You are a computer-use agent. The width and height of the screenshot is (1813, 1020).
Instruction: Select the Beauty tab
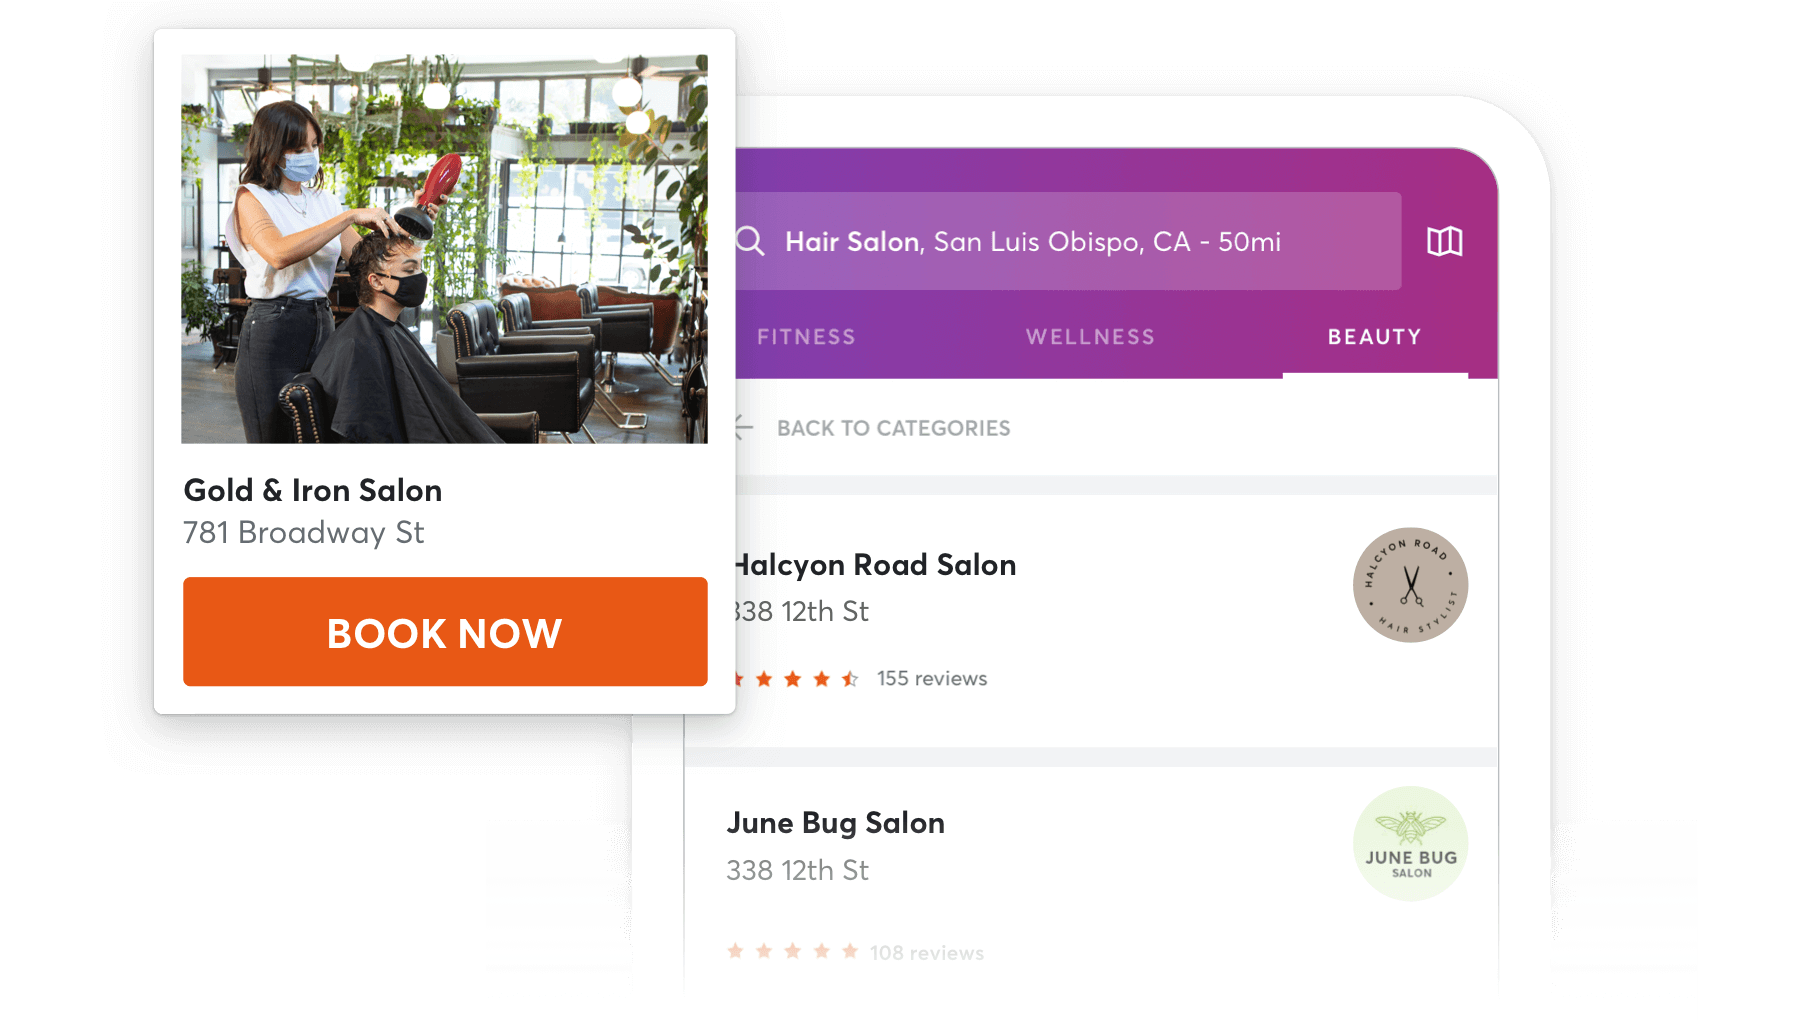1375,337
